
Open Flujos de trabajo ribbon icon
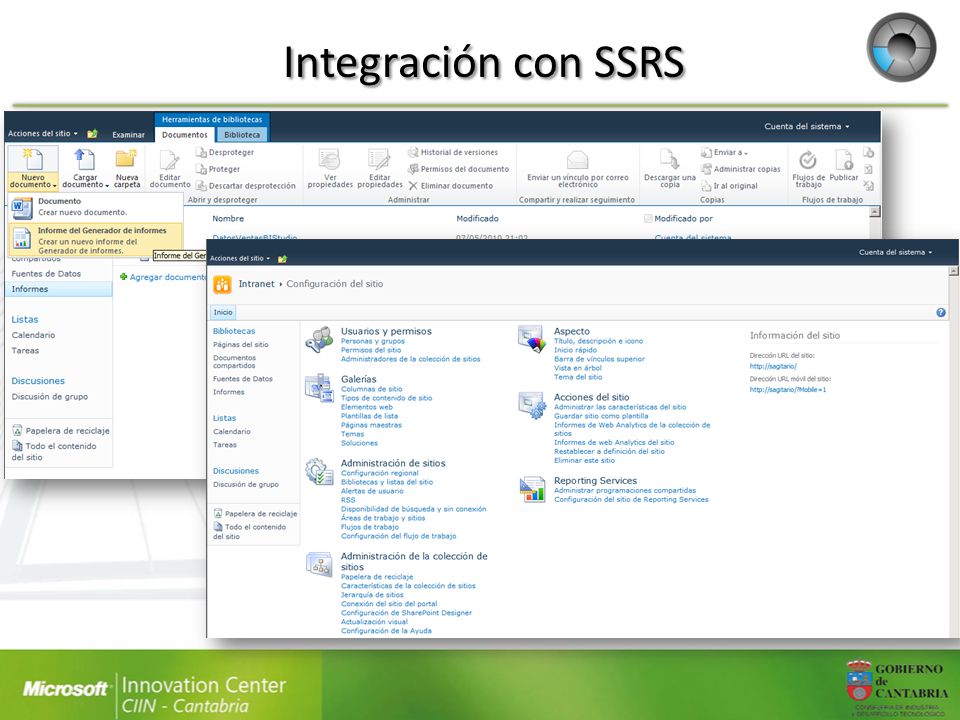808,160
